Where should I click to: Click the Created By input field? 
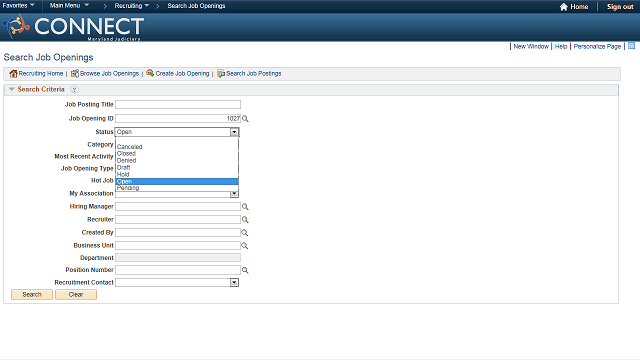coord(178,233)
